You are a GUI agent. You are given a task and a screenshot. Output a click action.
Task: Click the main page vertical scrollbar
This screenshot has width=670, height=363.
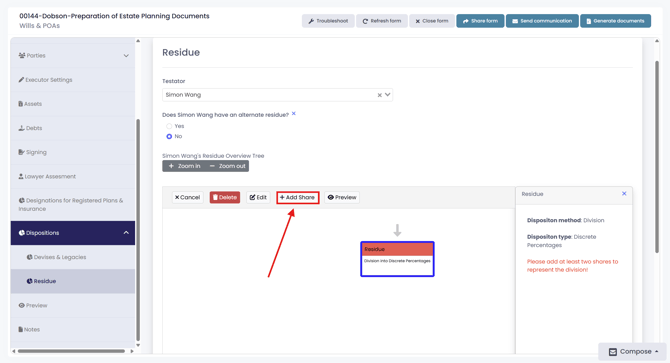tap(657, 157)
